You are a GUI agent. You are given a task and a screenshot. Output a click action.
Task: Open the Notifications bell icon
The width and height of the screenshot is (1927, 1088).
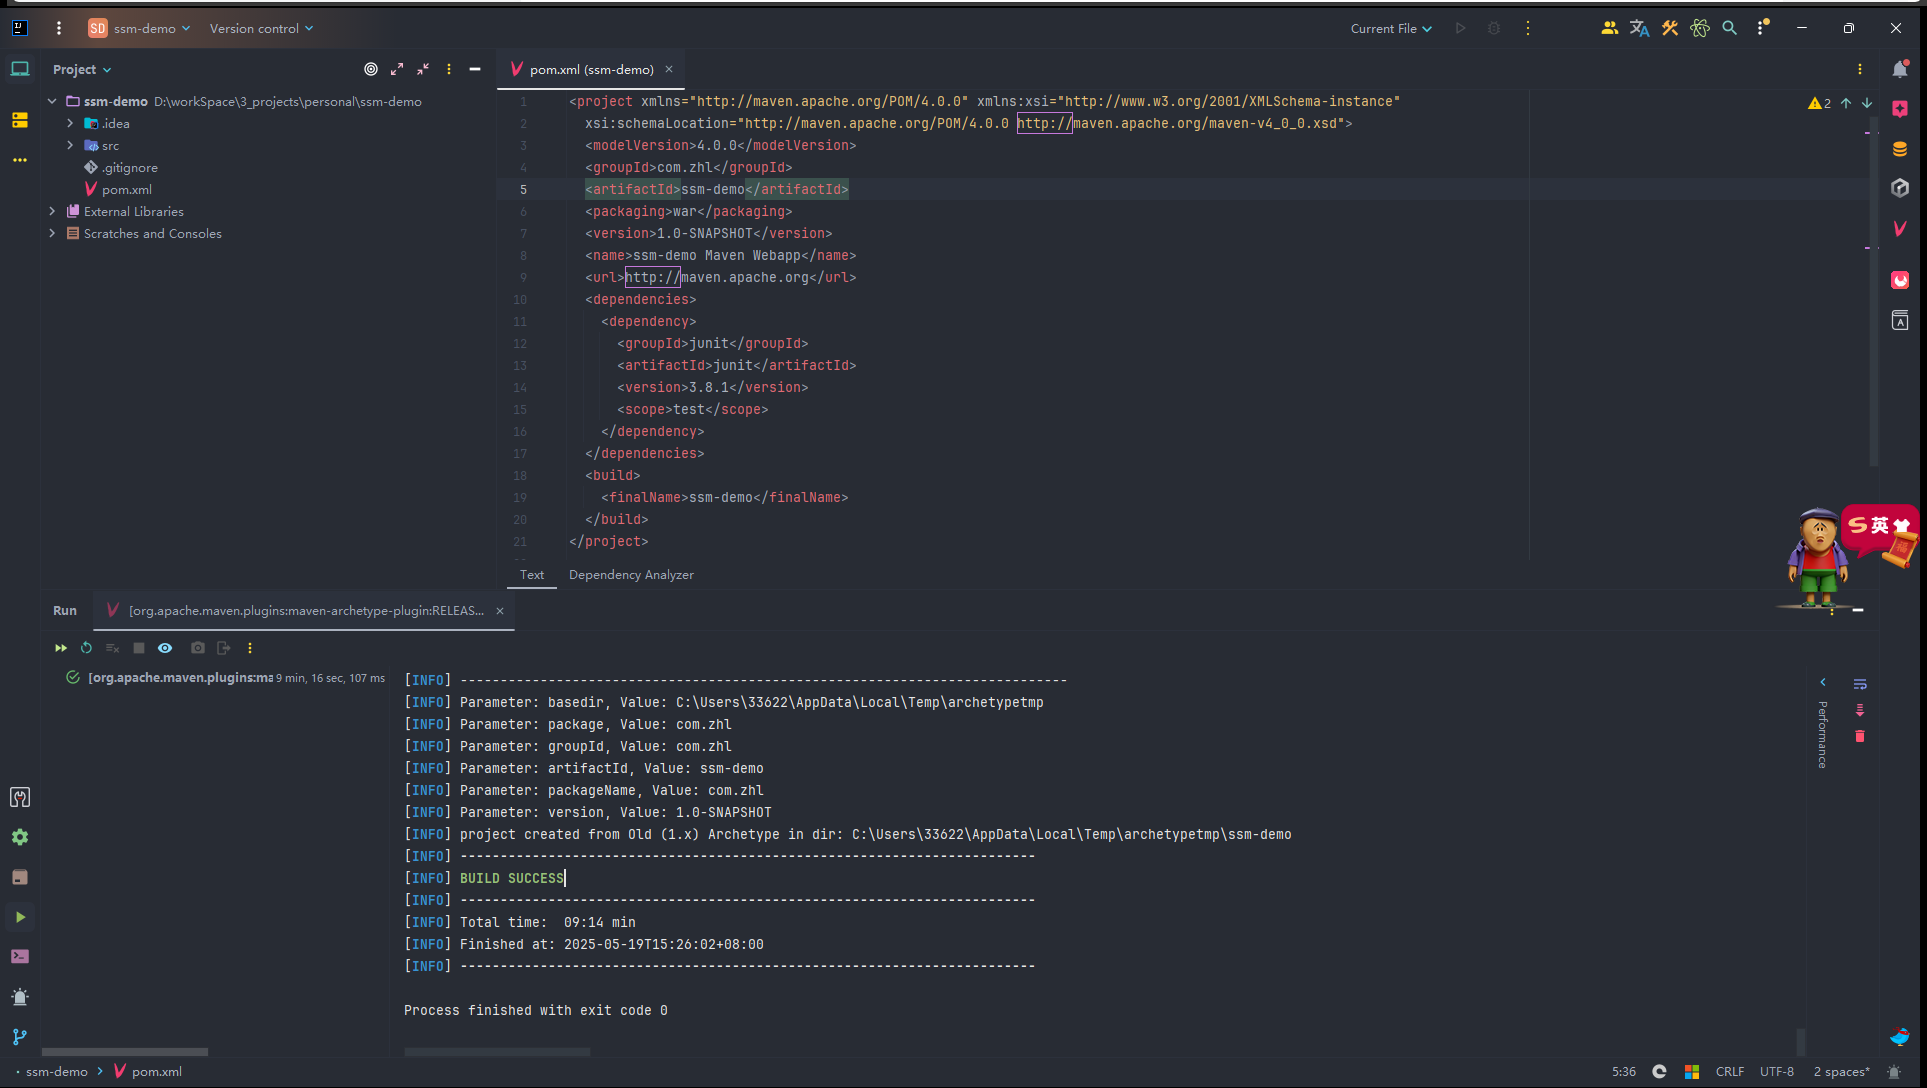coord(1900,69)
